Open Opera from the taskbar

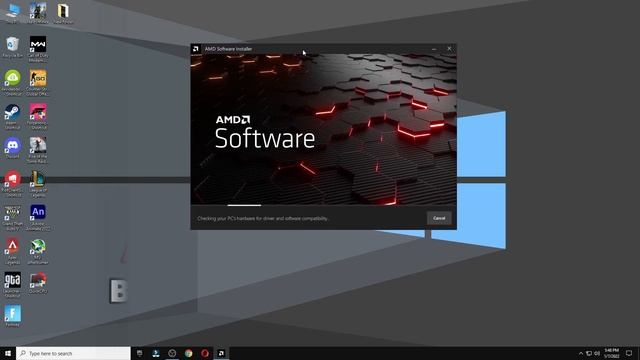tap(205, 353)
